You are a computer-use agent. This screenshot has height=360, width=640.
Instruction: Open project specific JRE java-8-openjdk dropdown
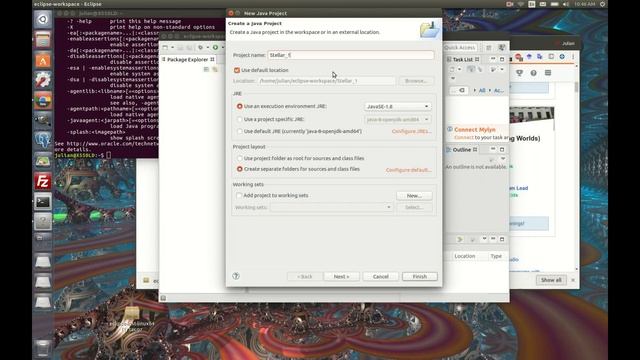coord(398,120)
